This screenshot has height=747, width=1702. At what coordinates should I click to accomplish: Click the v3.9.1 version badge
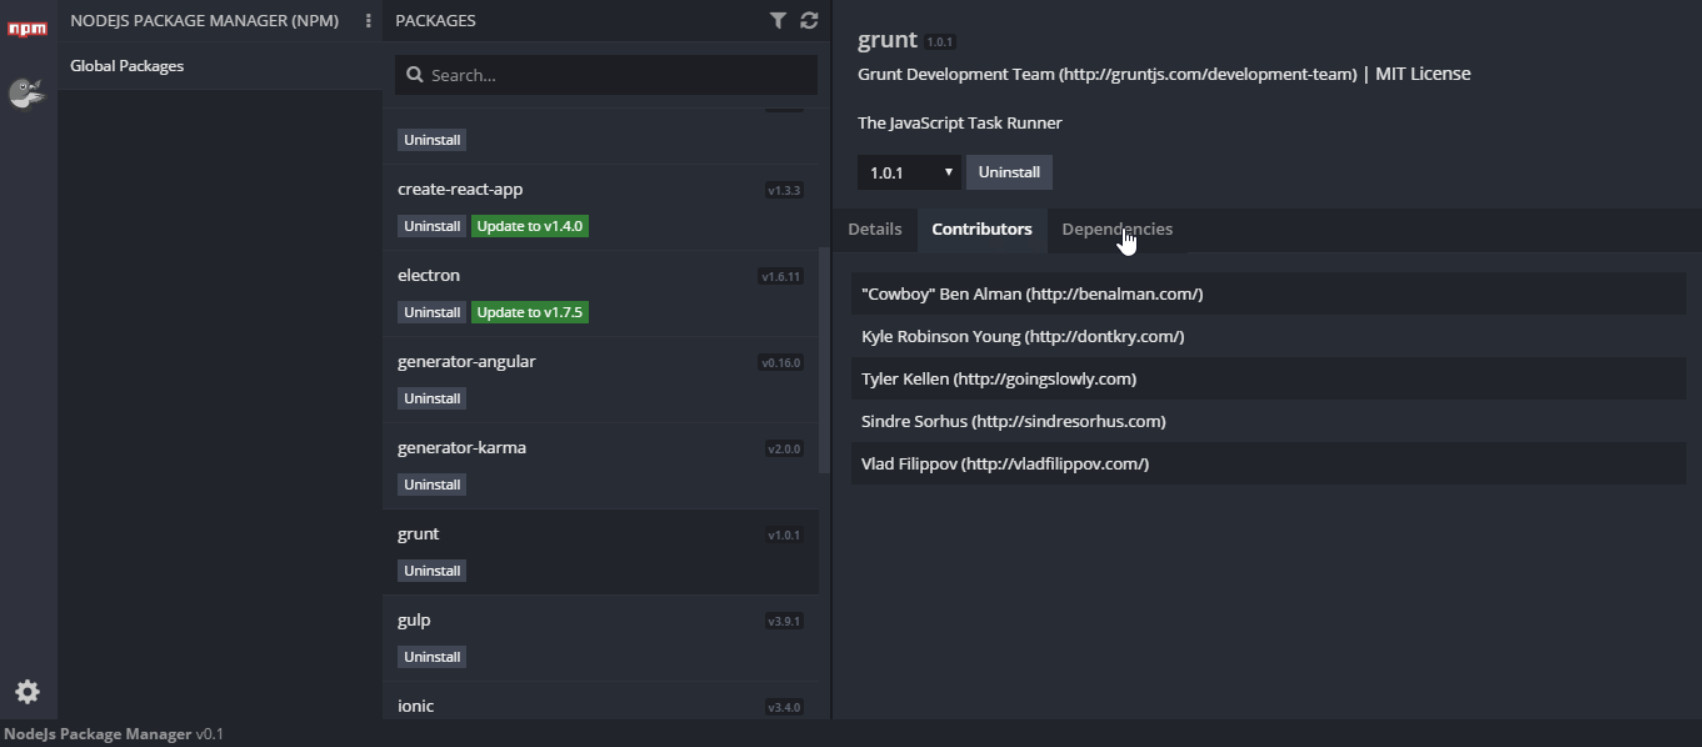click(784, 621)
